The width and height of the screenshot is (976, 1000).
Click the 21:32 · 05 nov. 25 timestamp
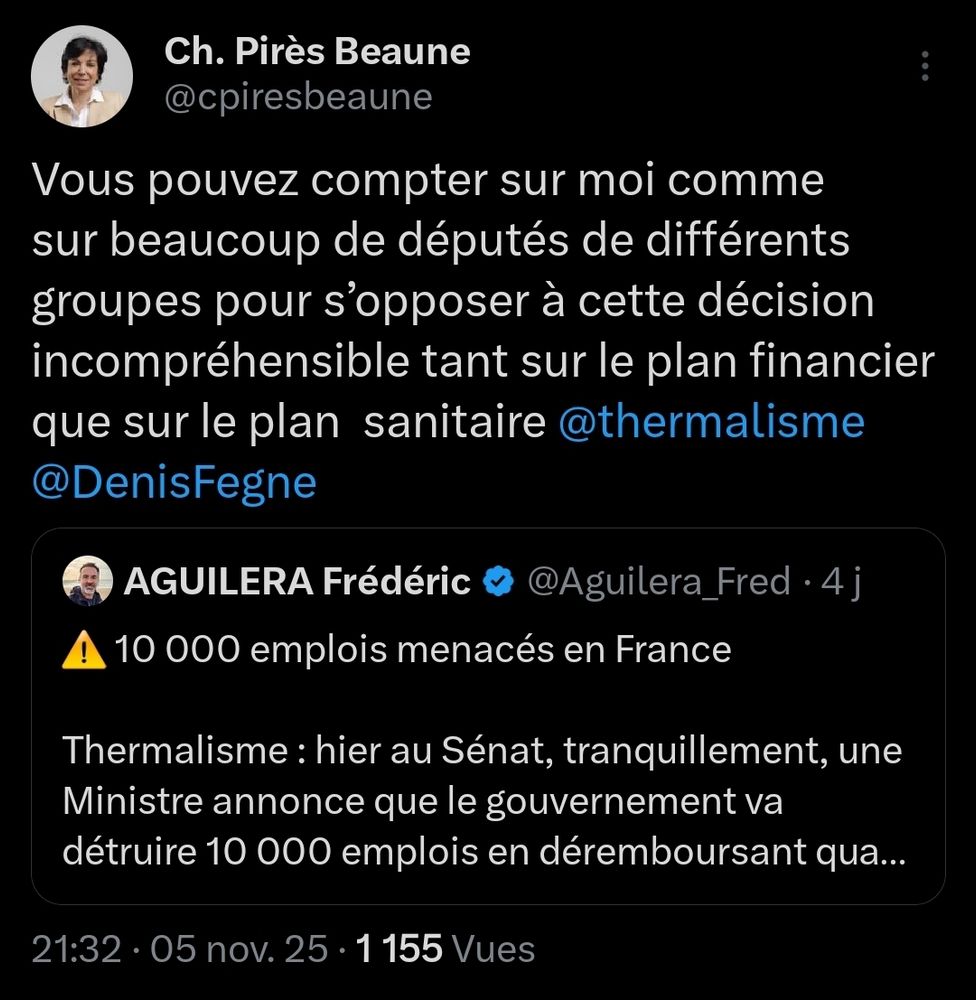click(179, 948)
